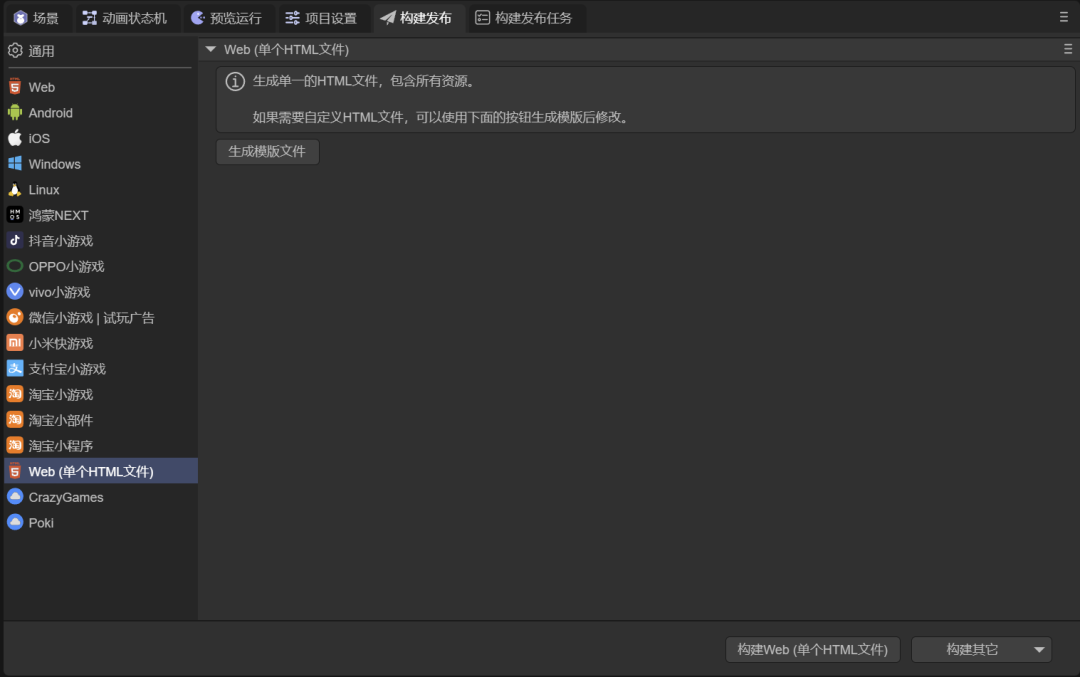Select the 构建发布 tab

417,18
